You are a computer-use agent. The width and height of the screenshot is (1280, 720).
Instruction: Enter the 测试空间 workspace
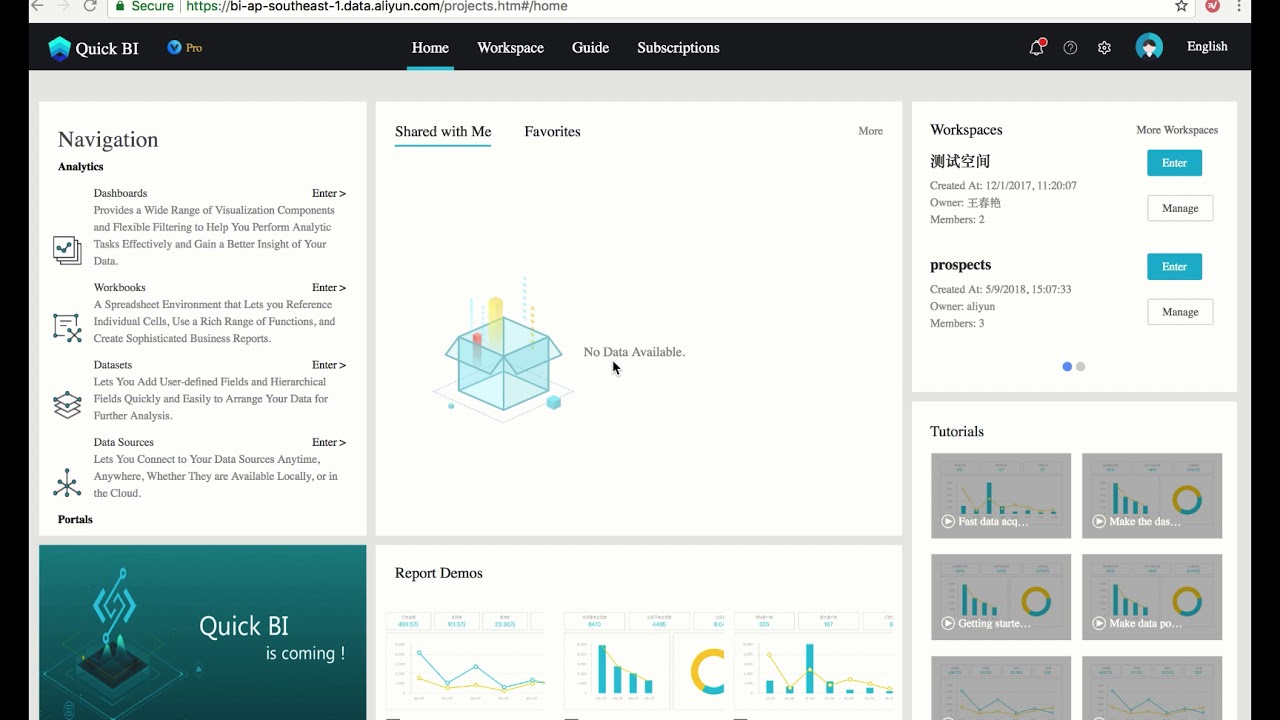pyautogui.click(x=1174, y=163)
